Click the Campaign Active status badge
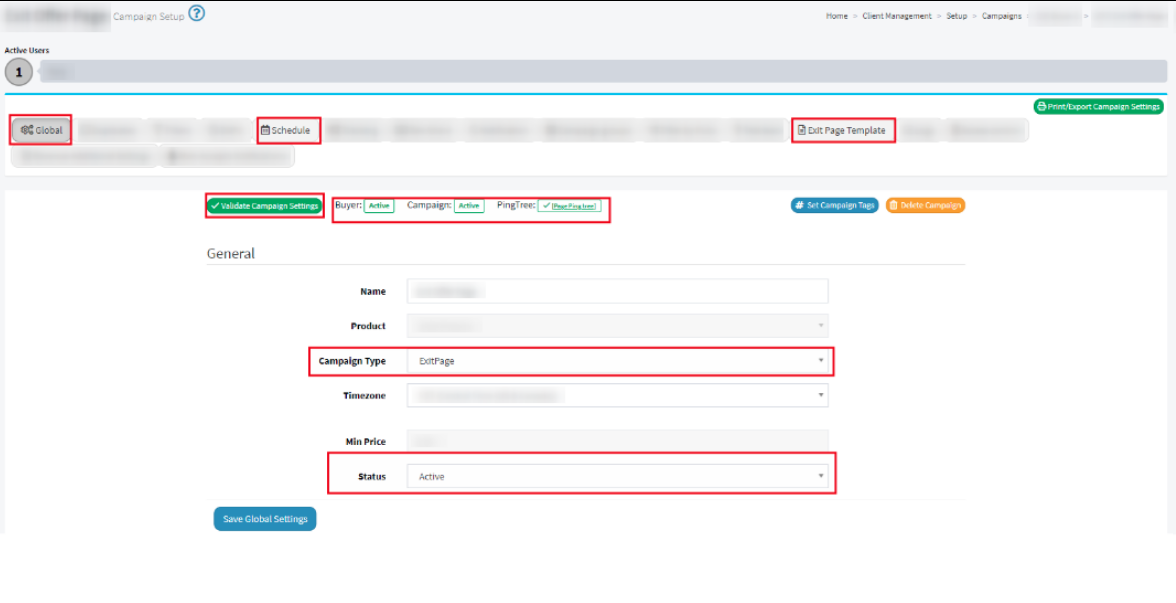The image size is (1176, 603). click(x=469, y=205)
